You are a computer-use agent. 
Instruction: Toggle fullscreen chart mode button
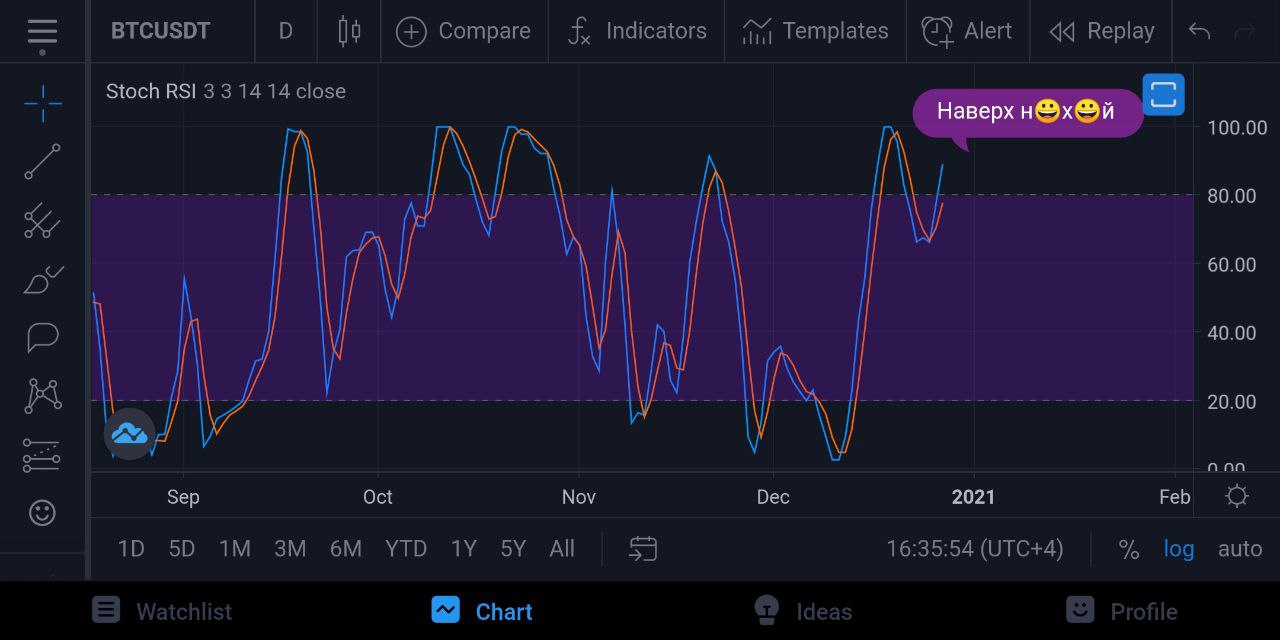click(1163, 95)
